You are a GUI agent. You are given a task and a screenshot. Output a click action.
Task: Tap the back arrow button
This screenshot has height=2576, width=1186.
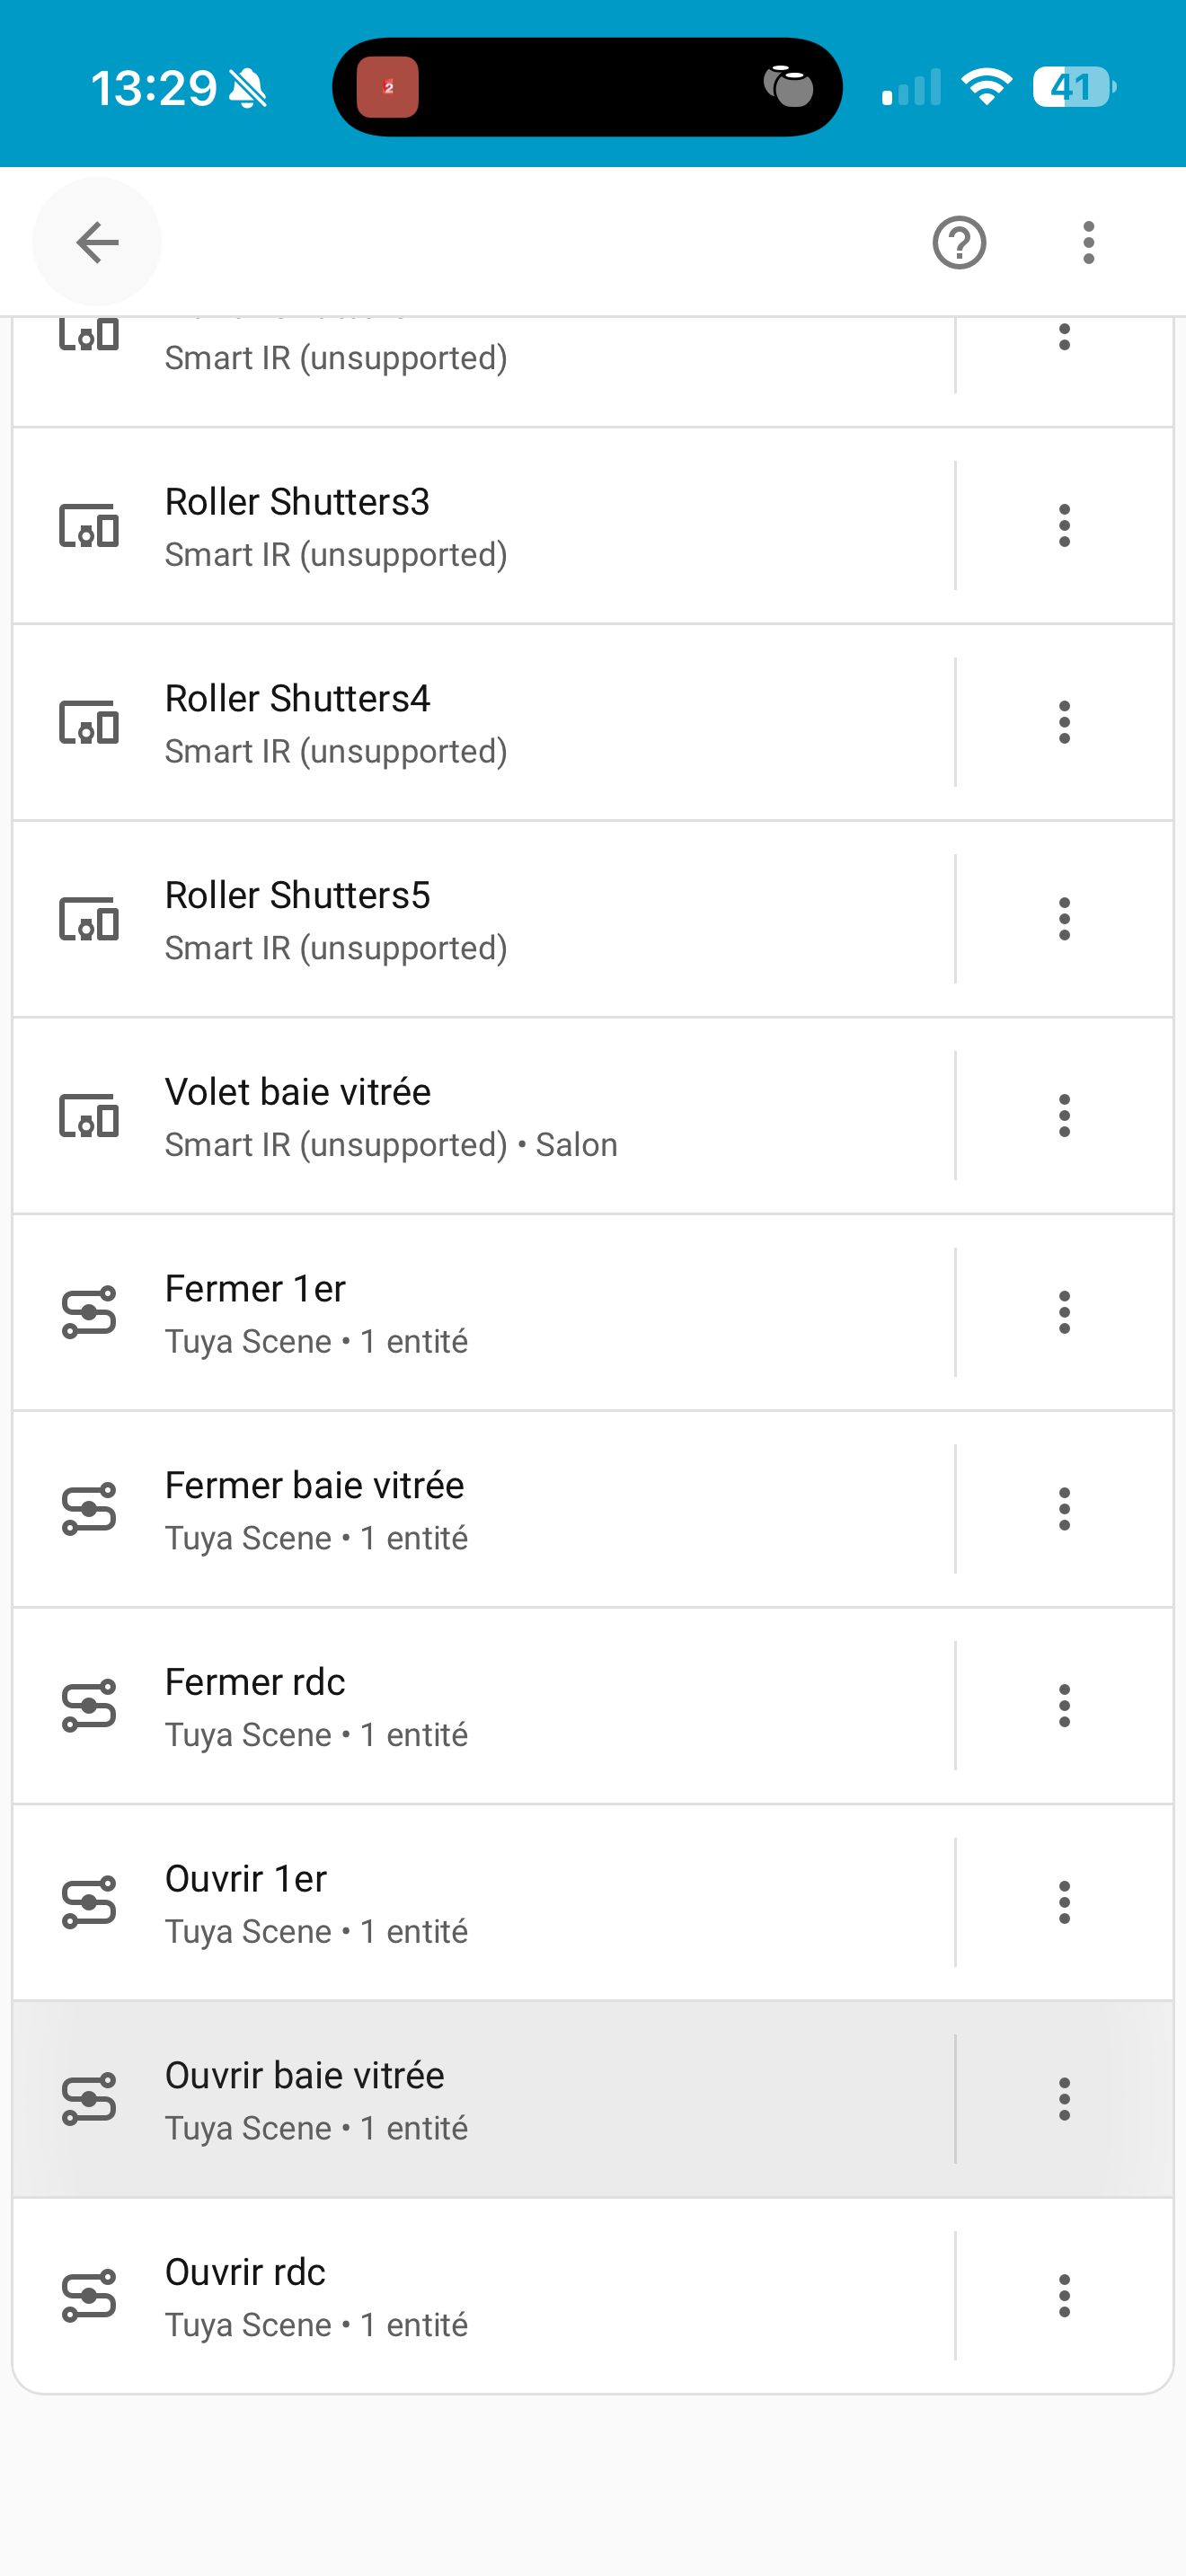pyautogui.click(x=97, y=242)
